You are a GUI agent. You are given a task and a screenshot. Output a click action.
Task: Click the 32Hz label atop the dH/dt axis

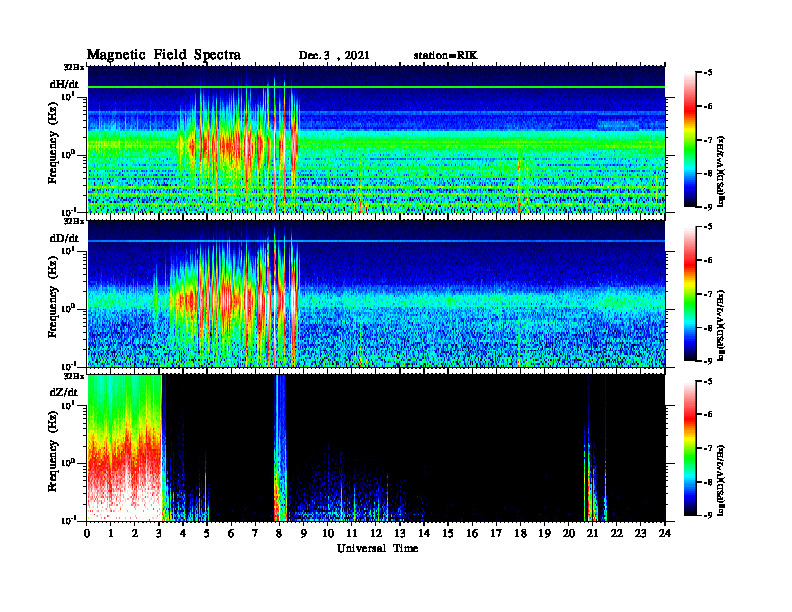click(x=74, y=67)
